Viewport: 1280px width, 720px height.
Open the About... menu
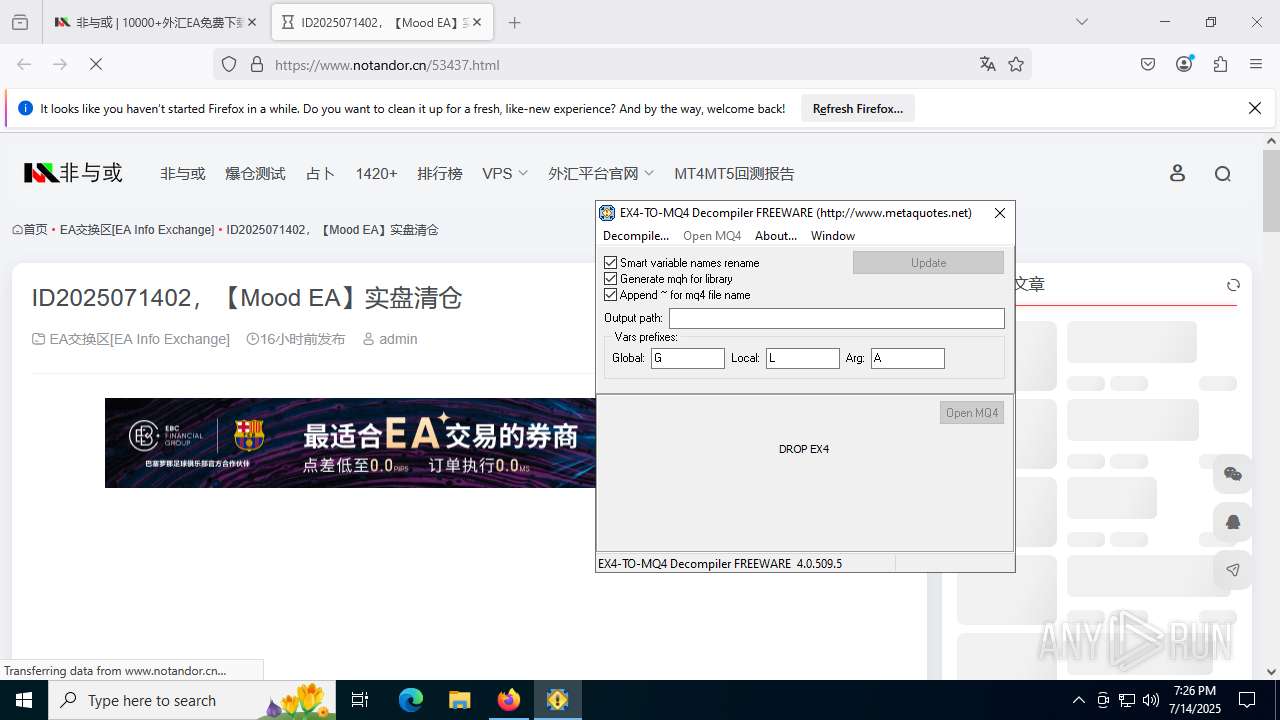coord(776,236)
